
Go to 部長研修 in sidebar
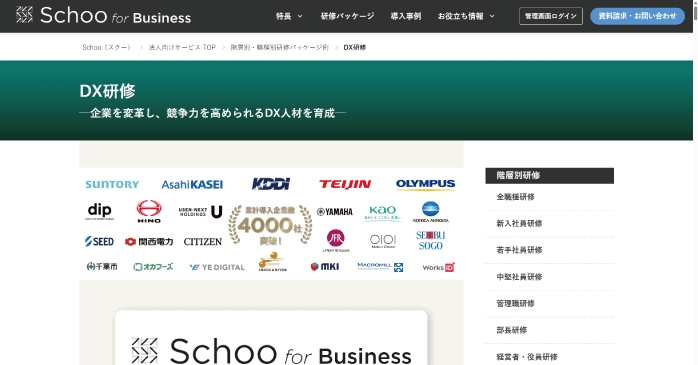(511, 330)
